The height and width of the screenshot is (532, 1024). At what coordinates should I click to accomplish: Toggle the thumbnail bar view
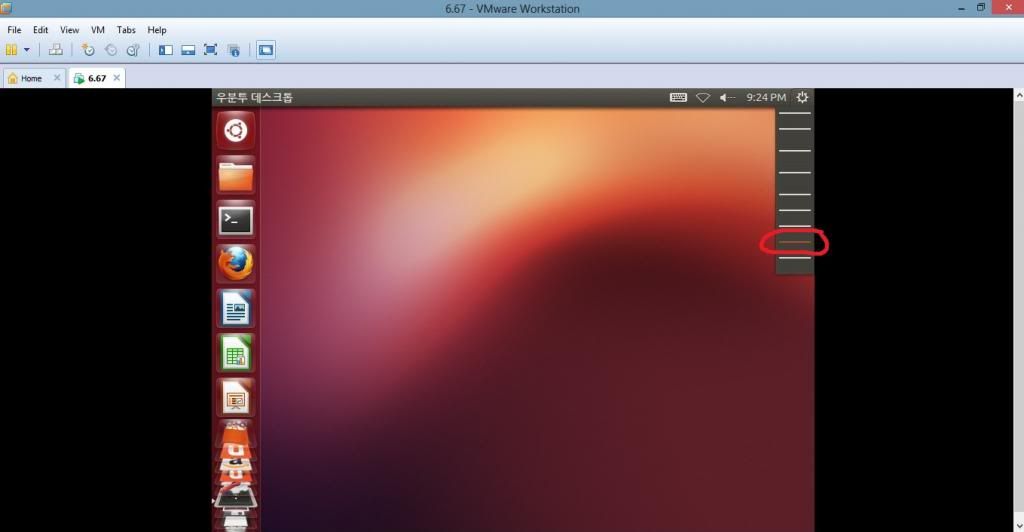pos(188,50)
